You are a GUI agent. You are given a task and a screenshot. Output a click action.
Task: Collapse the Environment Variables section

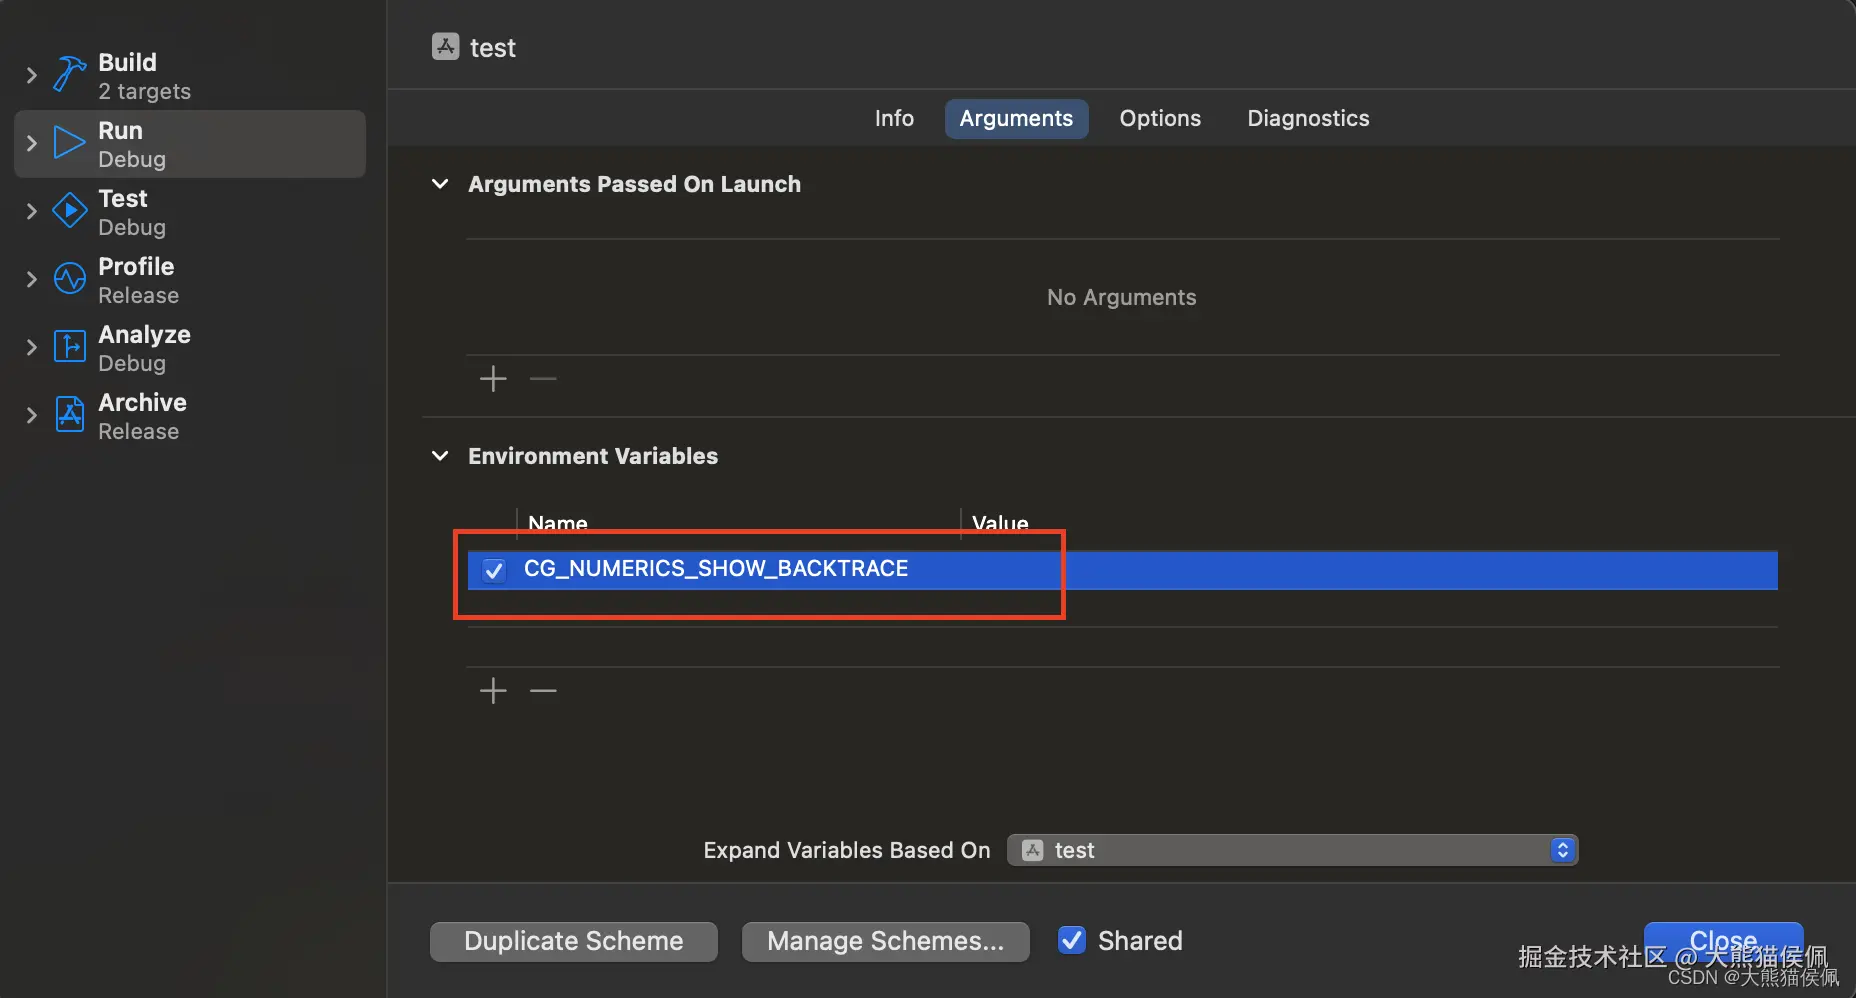440,456
